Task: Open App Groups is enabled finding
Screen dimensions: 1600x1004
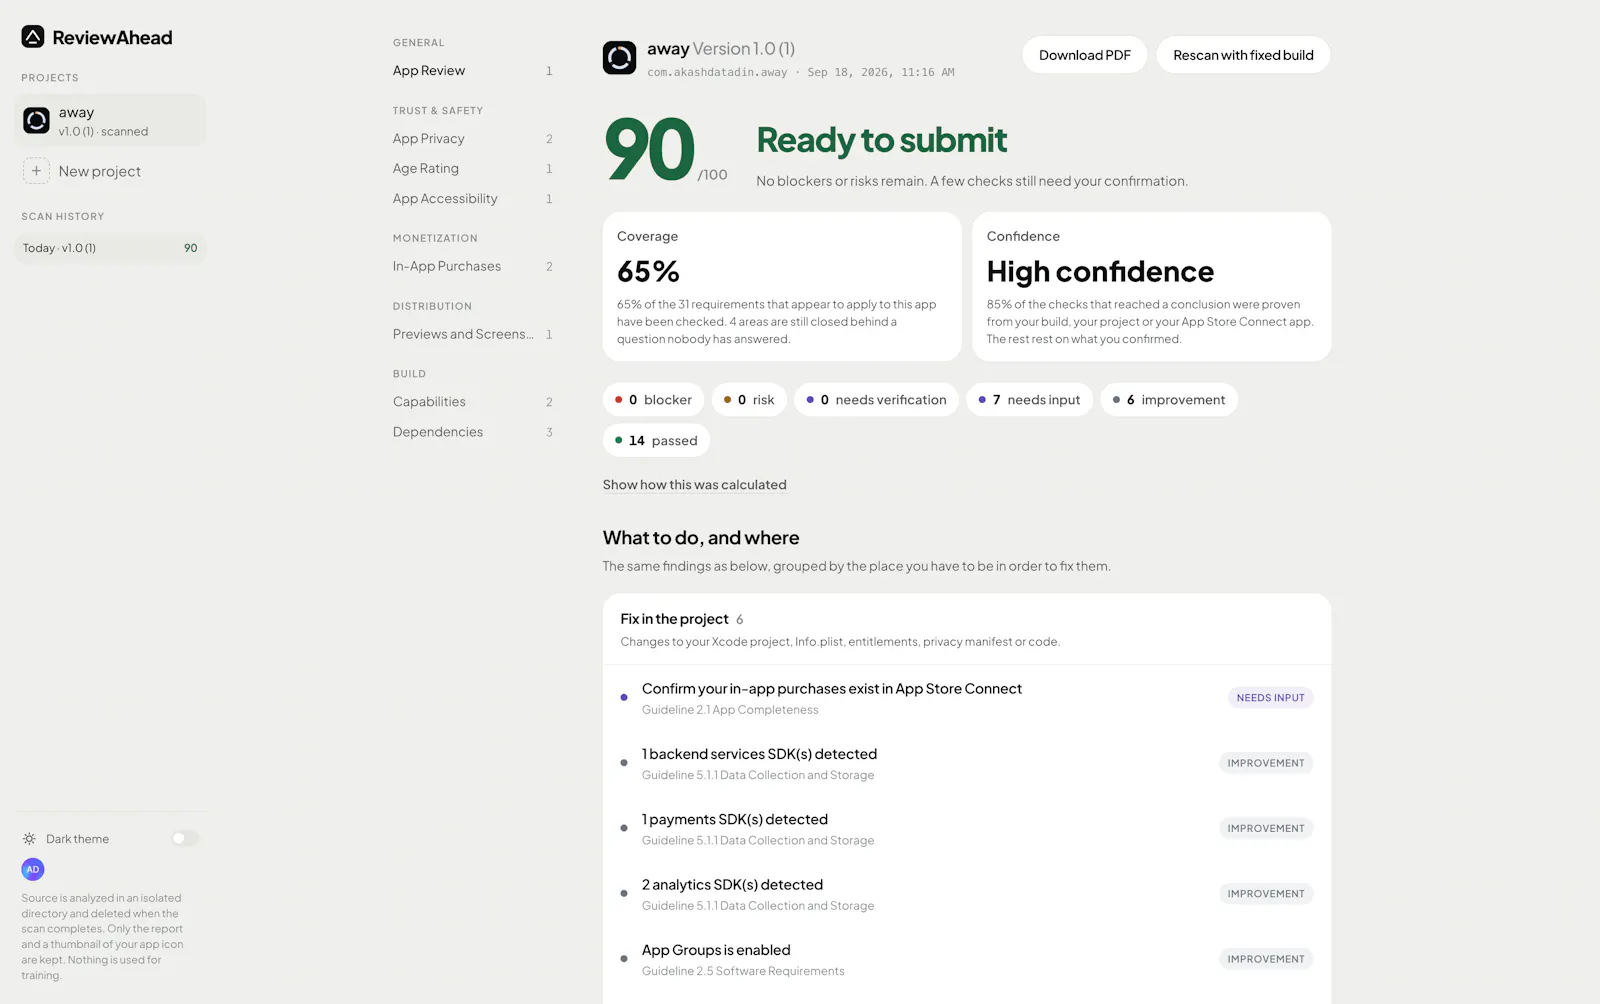Action: point(966,959)
